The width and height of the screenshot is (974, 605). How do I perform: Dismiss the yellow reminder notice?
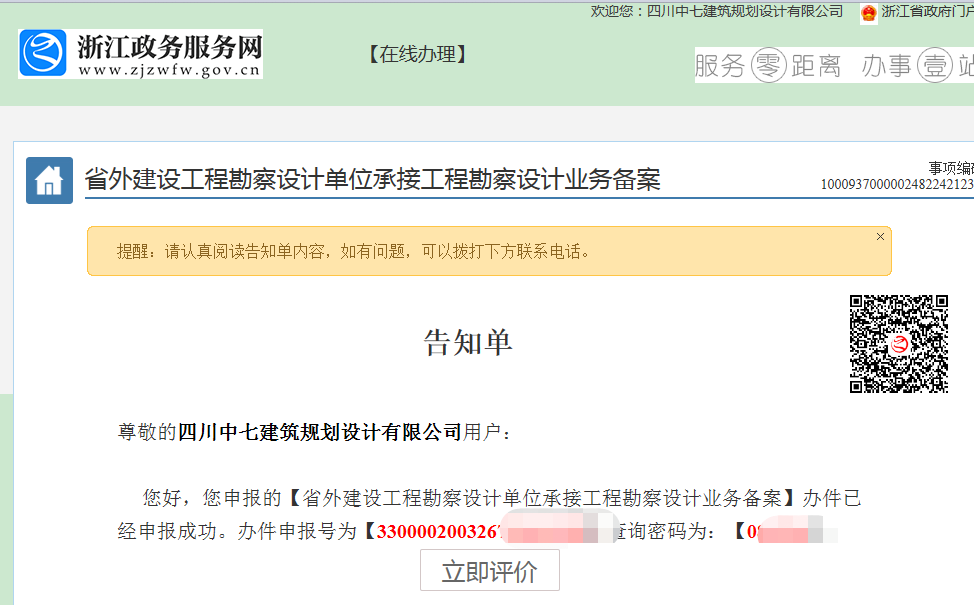880,236
